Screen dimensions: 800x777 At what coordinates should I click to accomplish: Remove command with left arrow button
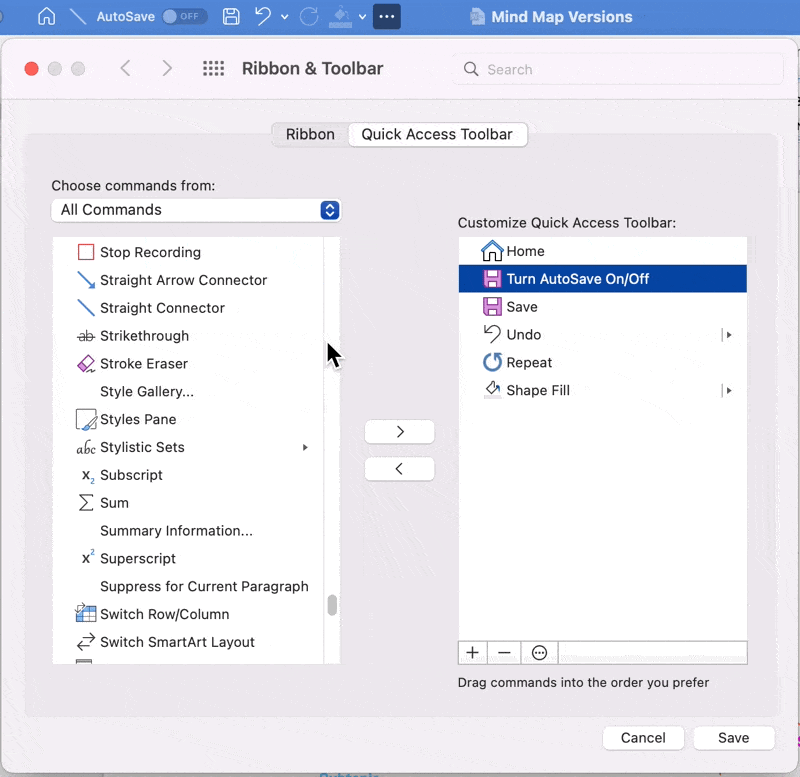[399, 469]
